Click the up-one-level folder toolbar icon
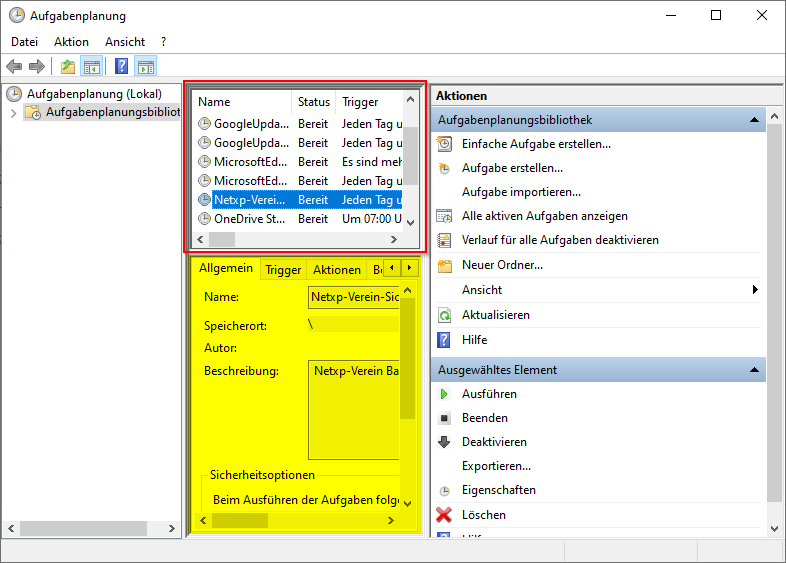 (68, 66)
